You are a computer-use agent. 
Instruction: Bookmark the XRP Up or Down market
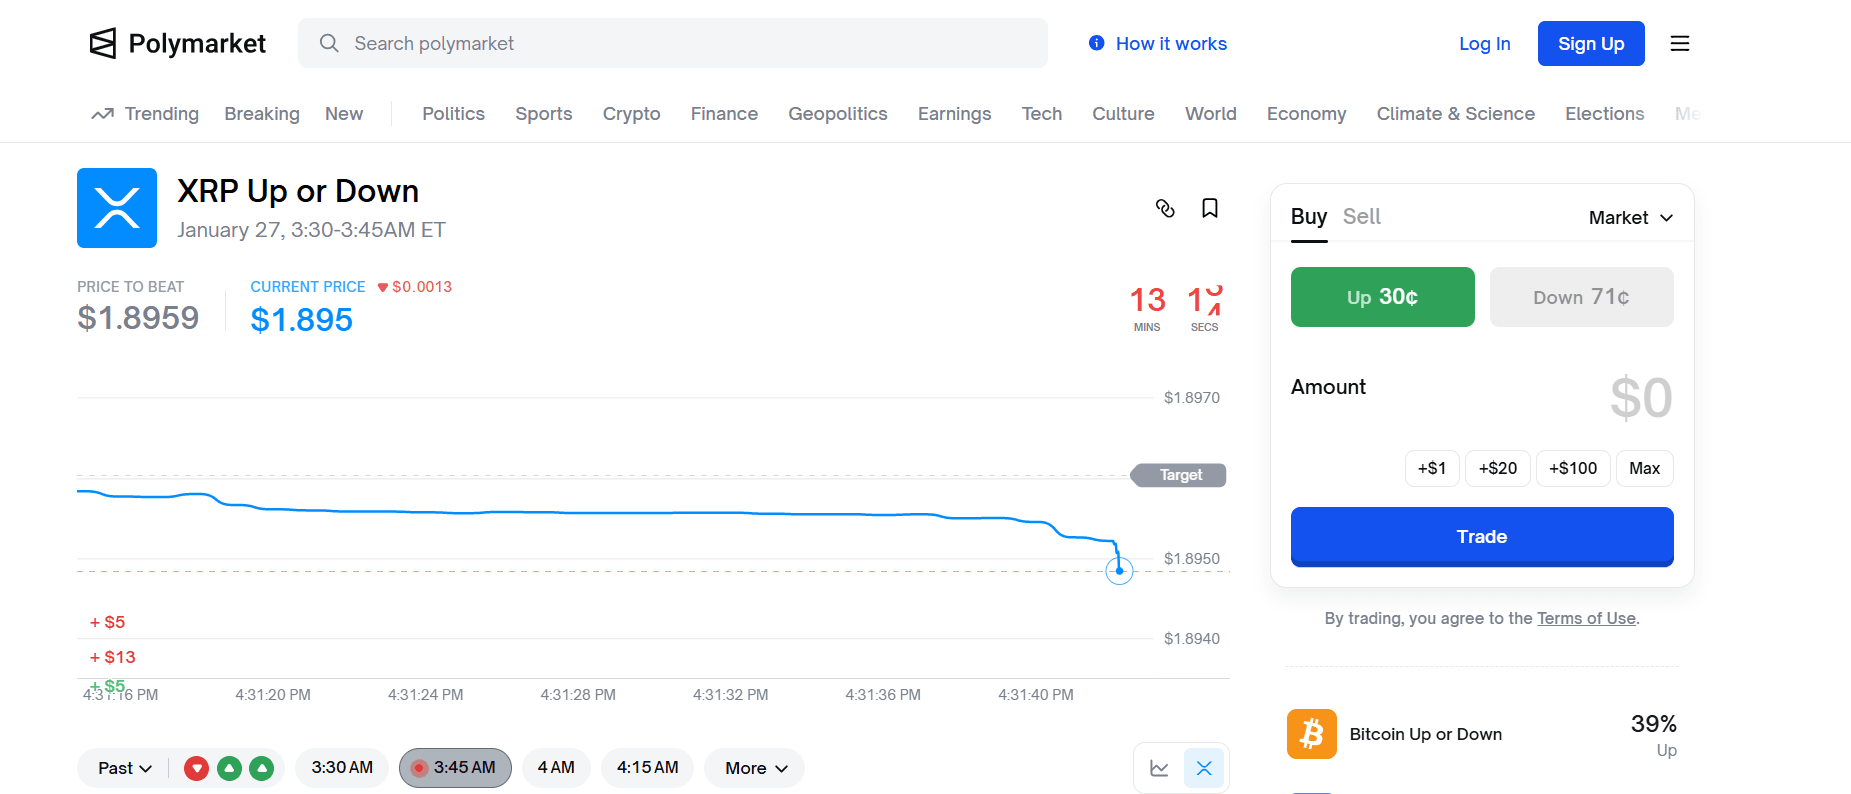(x=1210, y=208)
